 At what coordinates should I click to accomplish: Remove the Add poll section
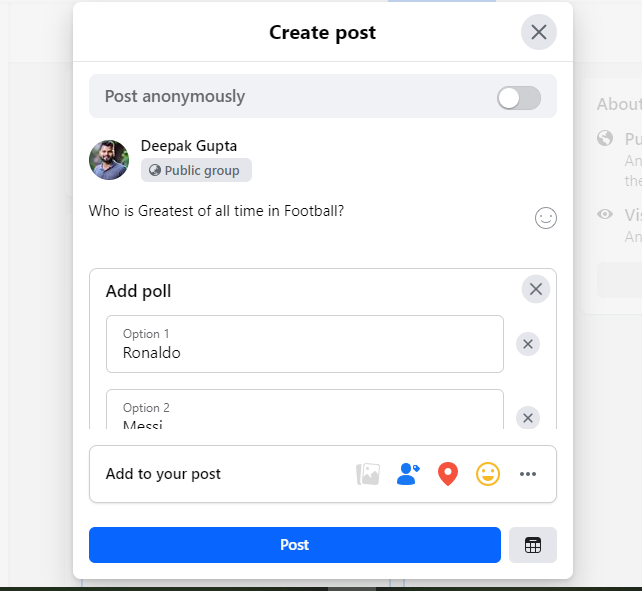(536, 289)
